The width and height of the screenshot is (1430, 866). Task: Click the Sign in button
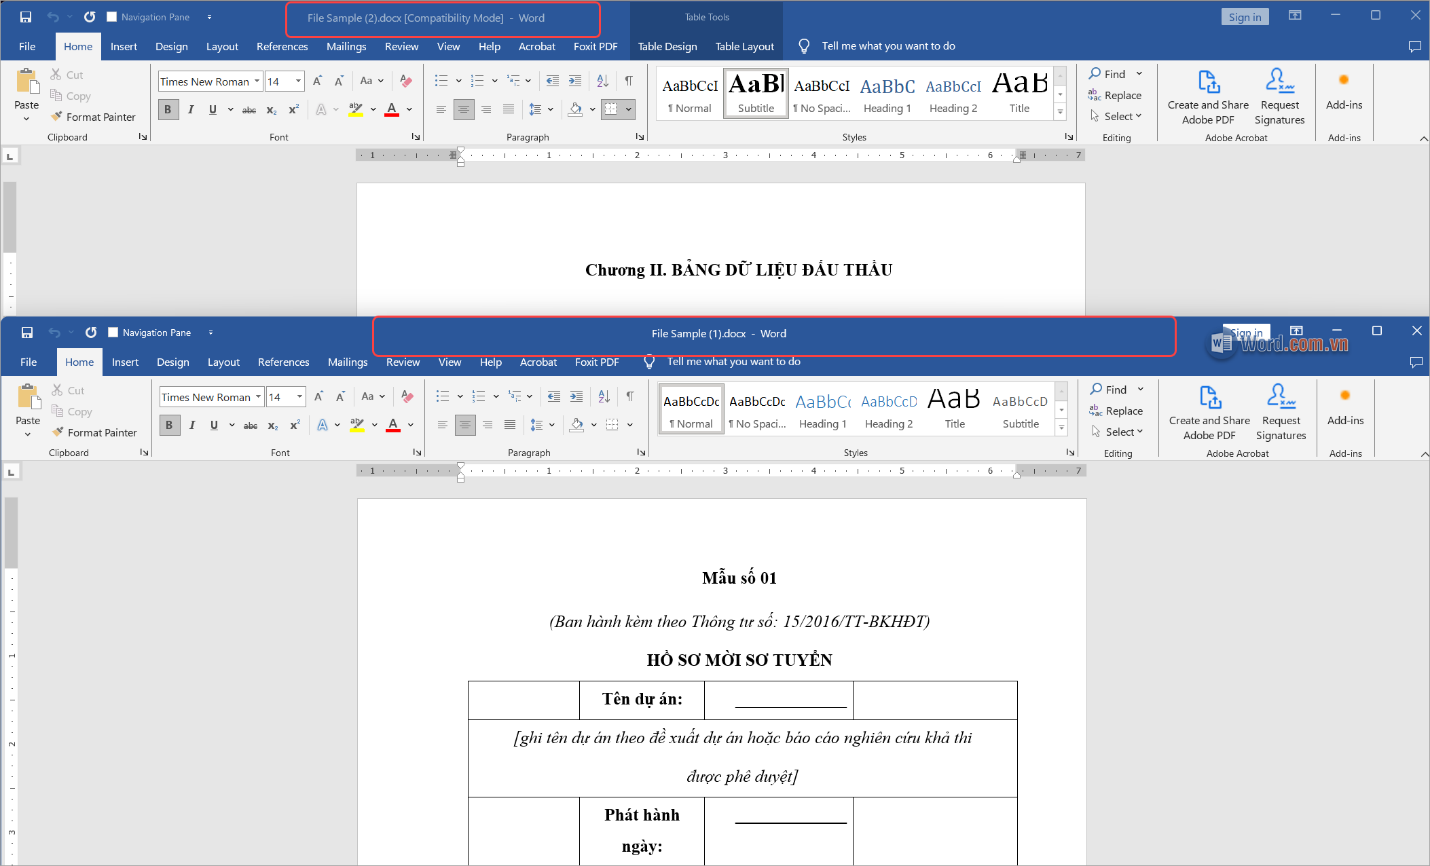(1244, 16)
